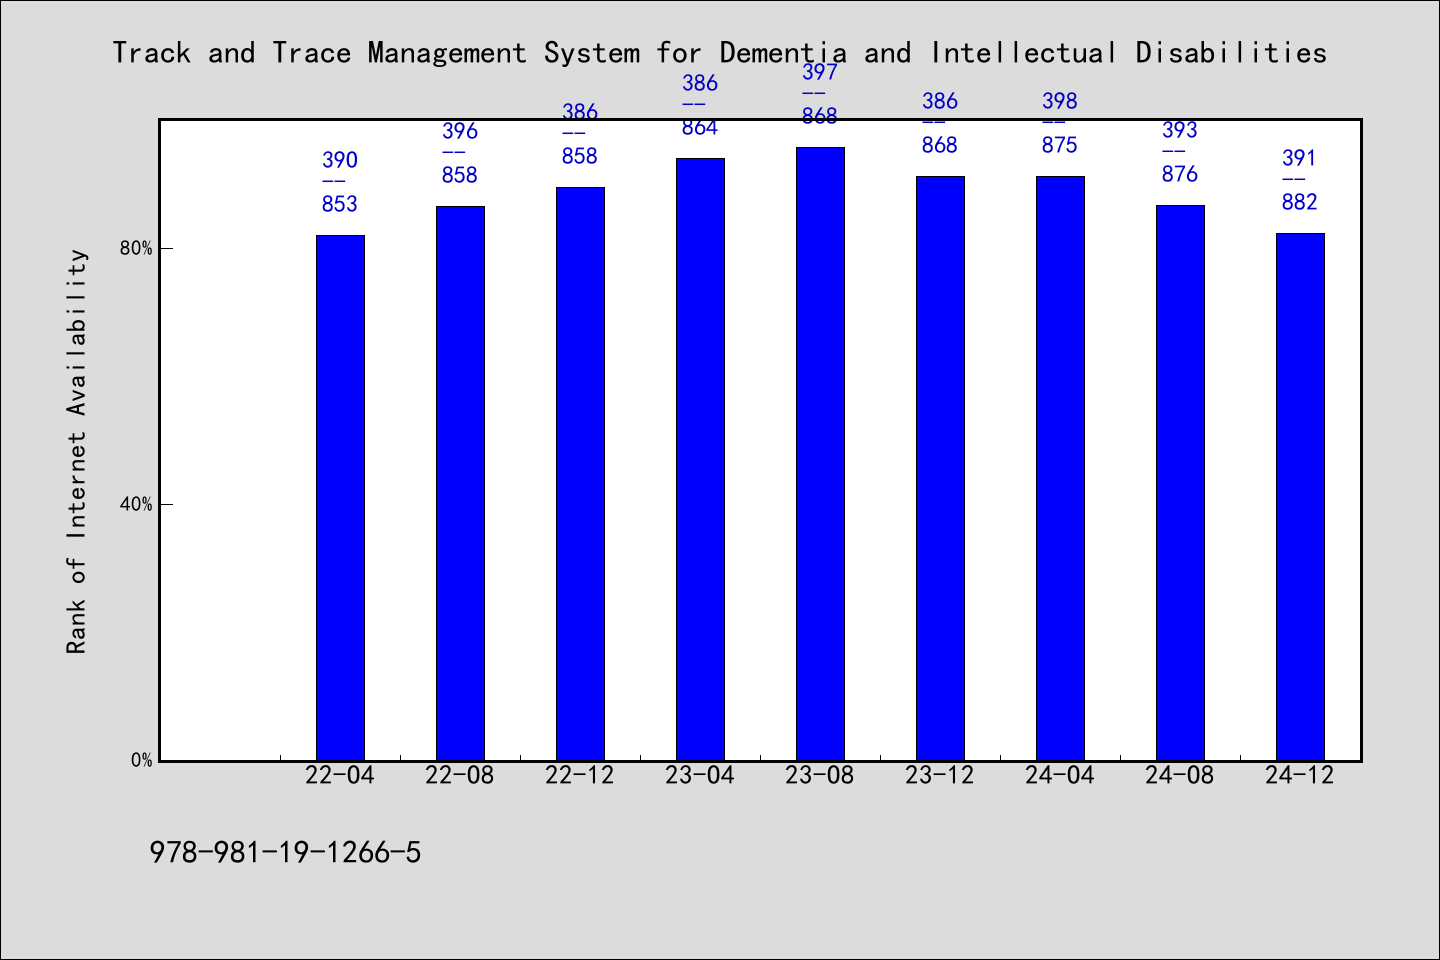The image size is (1440, 960).
Task: Click the blue bar for 24-08
Action: [1180, 483]
